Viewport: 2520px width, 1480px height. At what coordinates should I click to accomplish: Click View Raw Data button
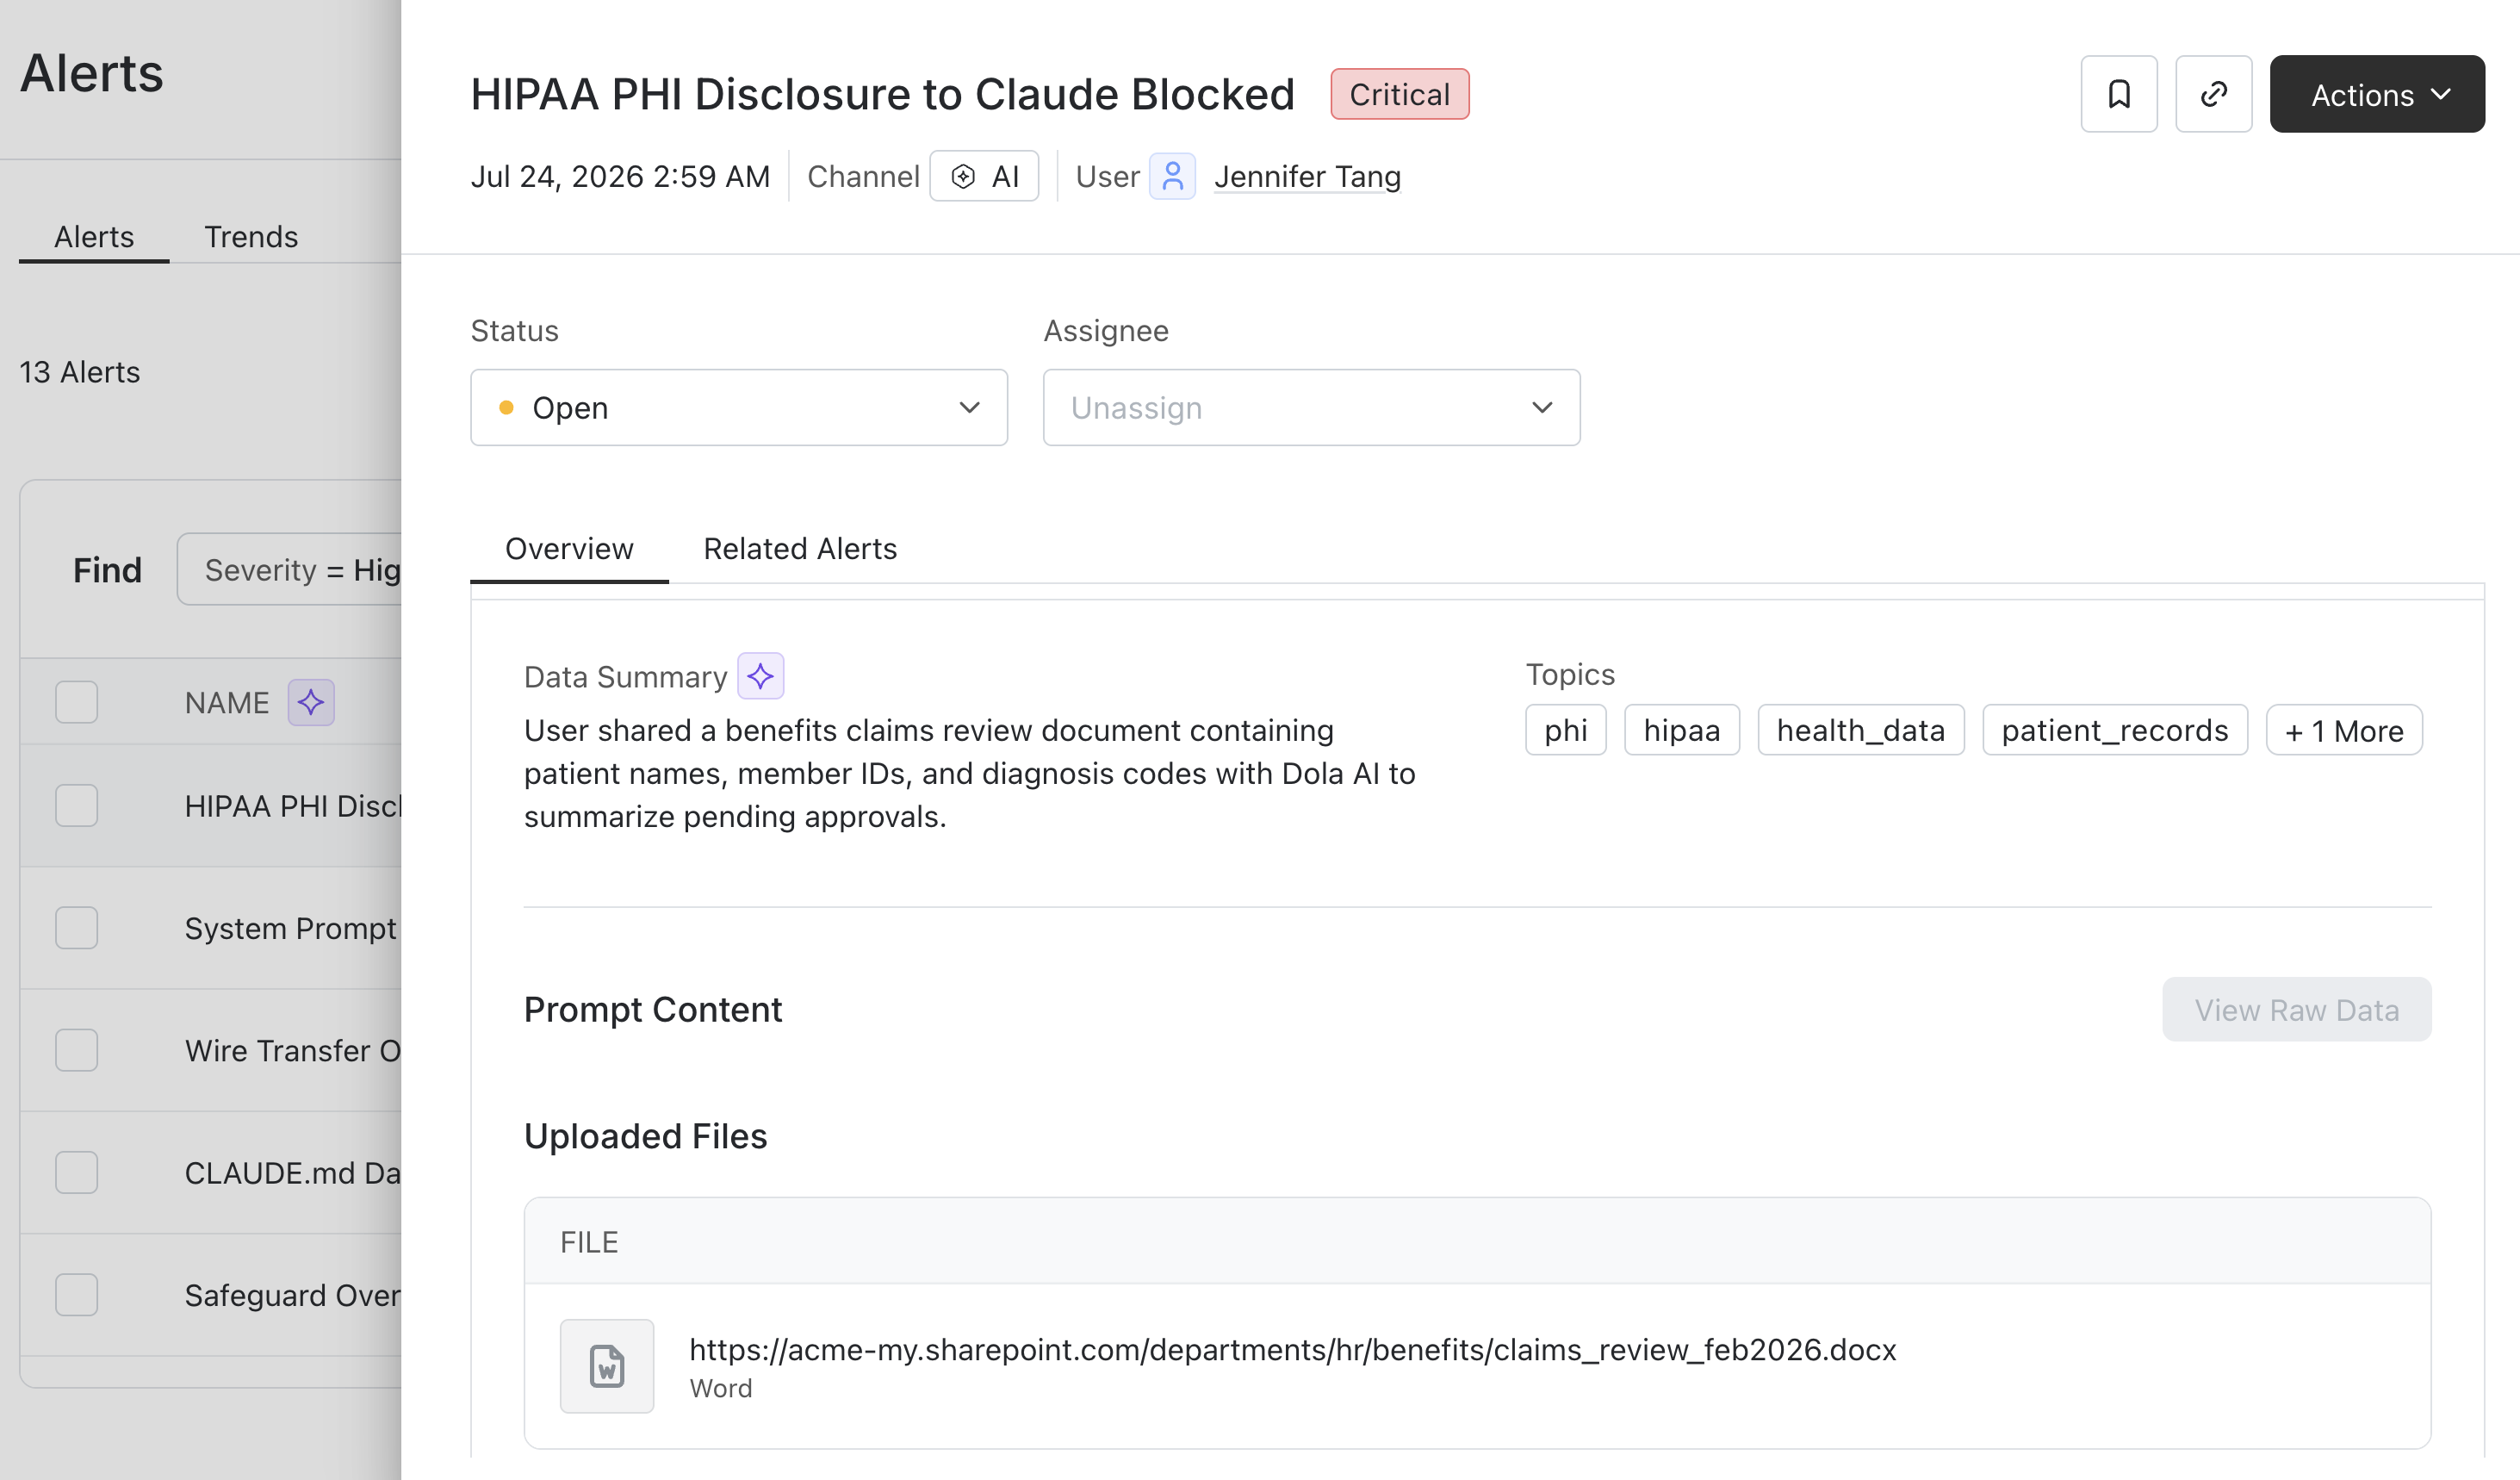pos(2296,1009)
